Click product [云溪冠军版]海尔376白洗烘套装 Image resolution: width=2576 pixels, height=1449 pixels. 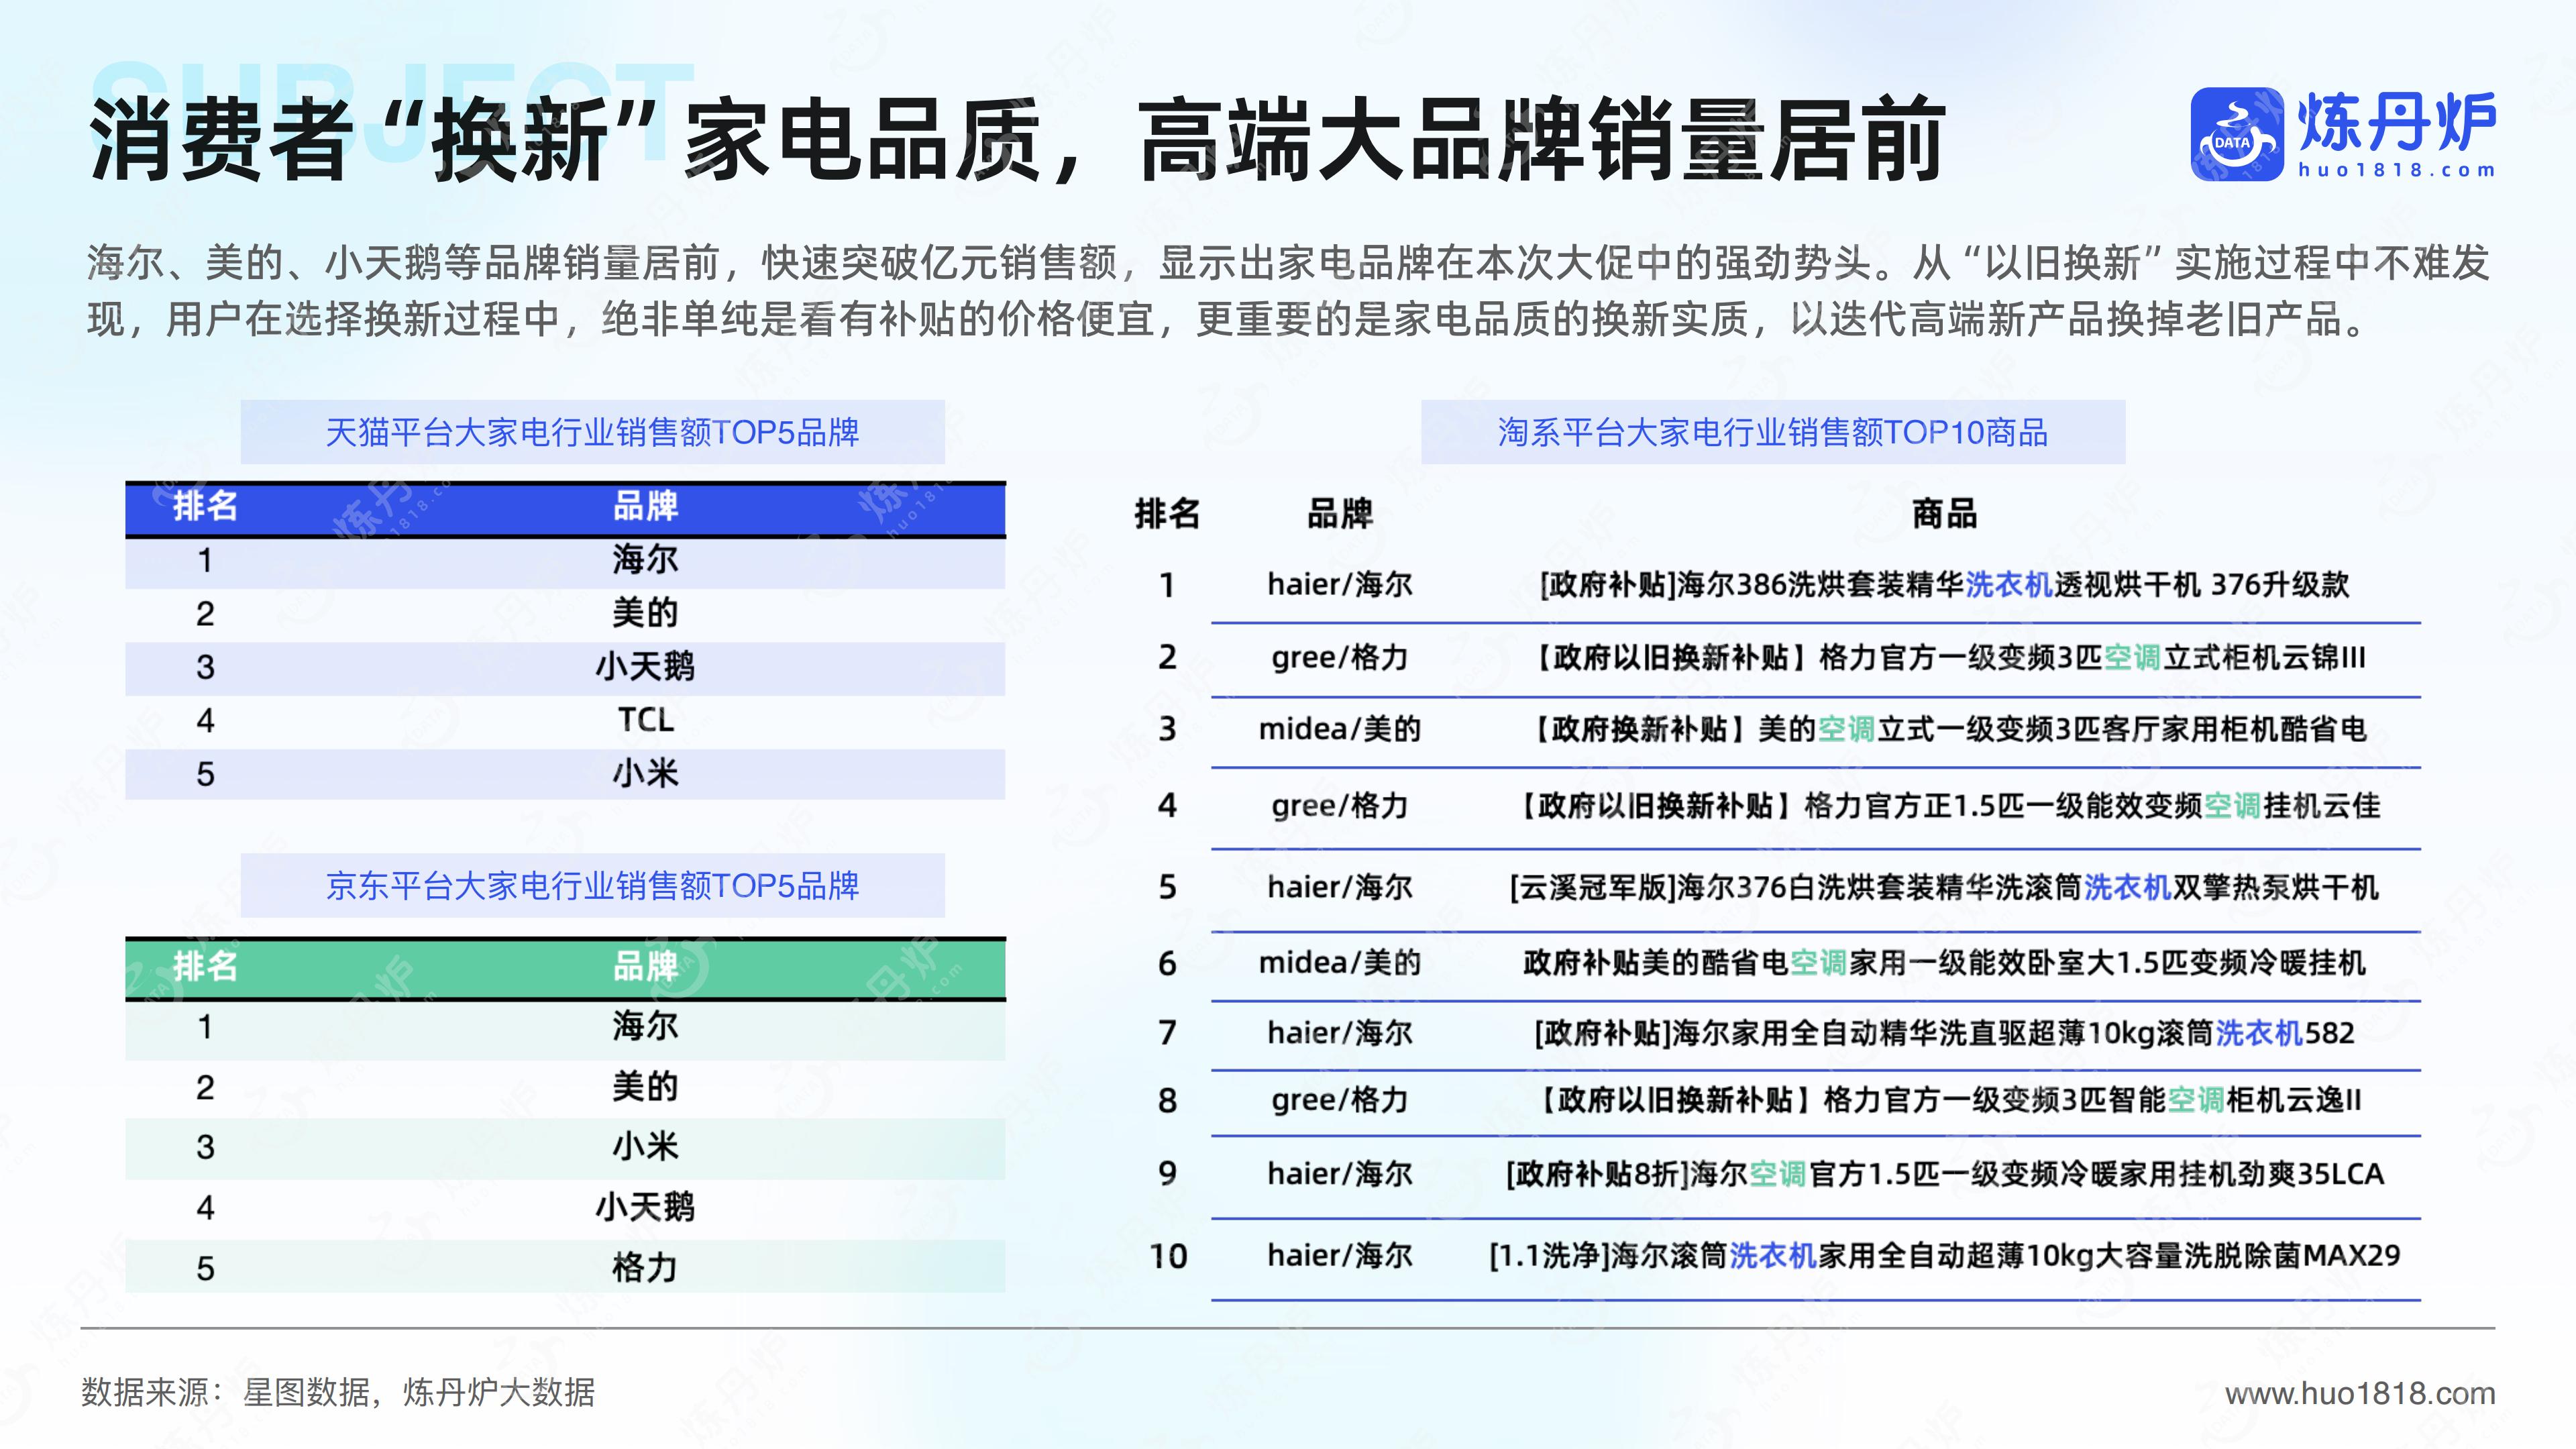click(x=1944, y=886)
